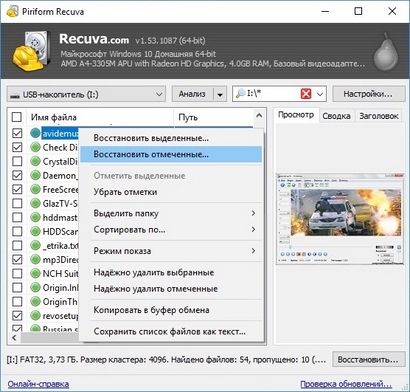Click the green status icon for NCH Suit
This screenshot has width=410, height=392.
pyautogui.click(x=35, y=273)
